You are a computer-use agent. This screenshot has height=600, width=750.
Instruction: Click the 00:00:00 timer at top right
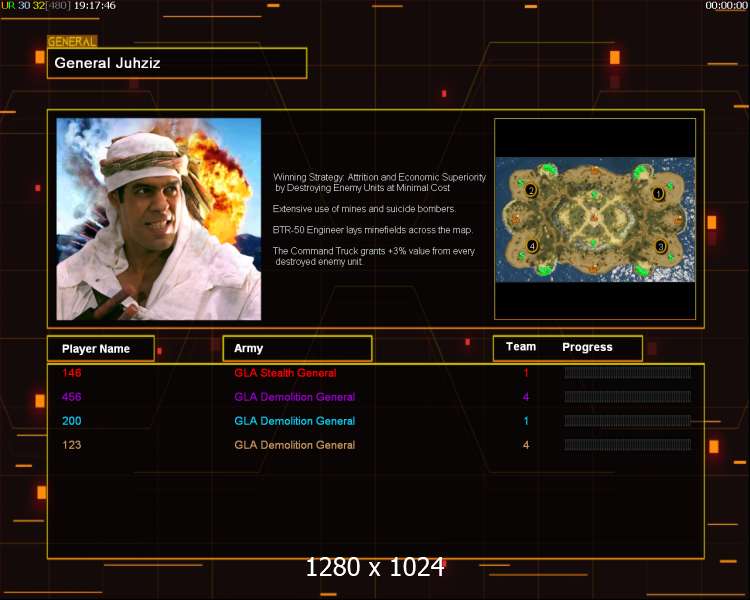(726, 6)
